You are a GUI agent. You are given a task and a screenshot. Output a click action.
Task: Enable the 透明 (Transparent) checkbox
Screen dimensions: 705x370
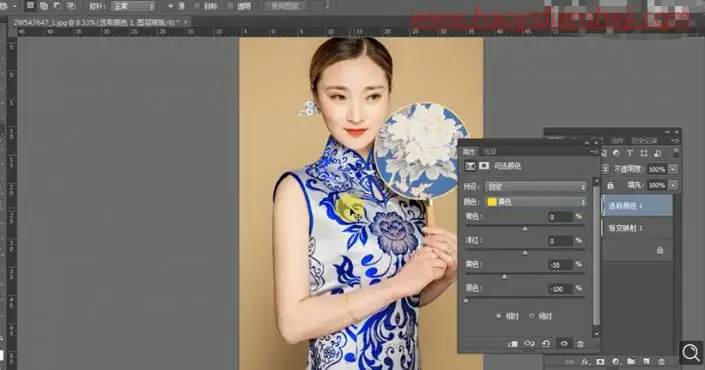point(231,6)
